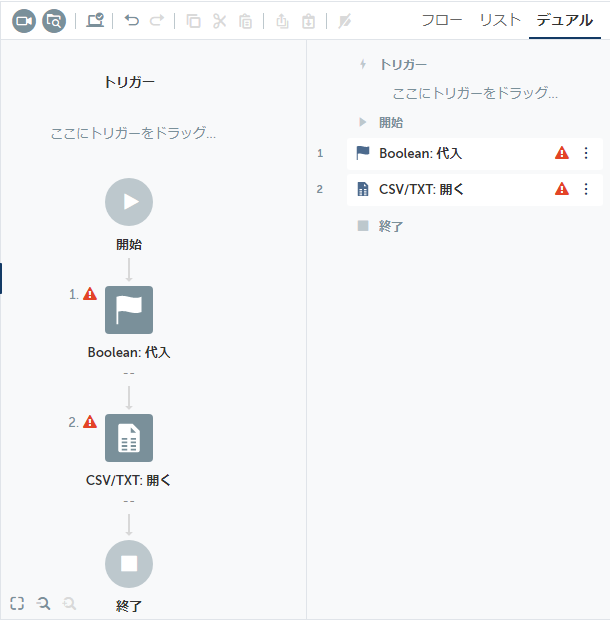The image size is (610, 620).
Task: Select the デュアル view tab
Action: 565,20
